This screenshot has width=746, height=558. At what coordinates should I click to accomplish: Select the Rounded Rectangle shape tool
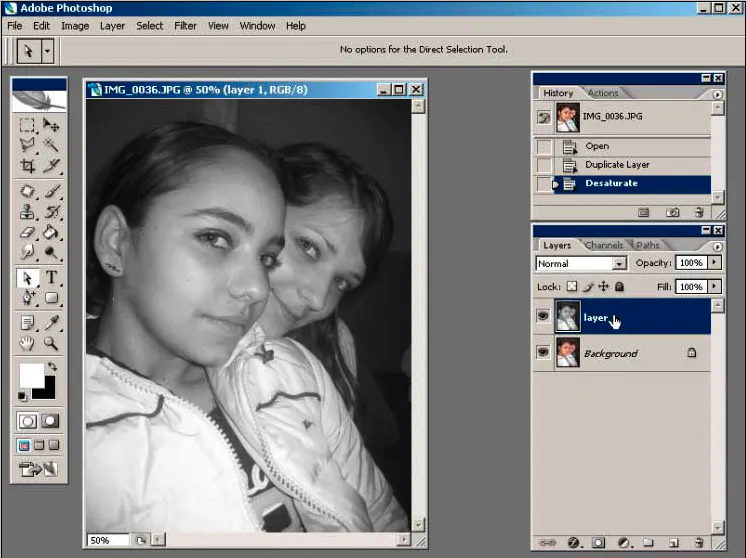pyautogui.click(x=51, y=297)
